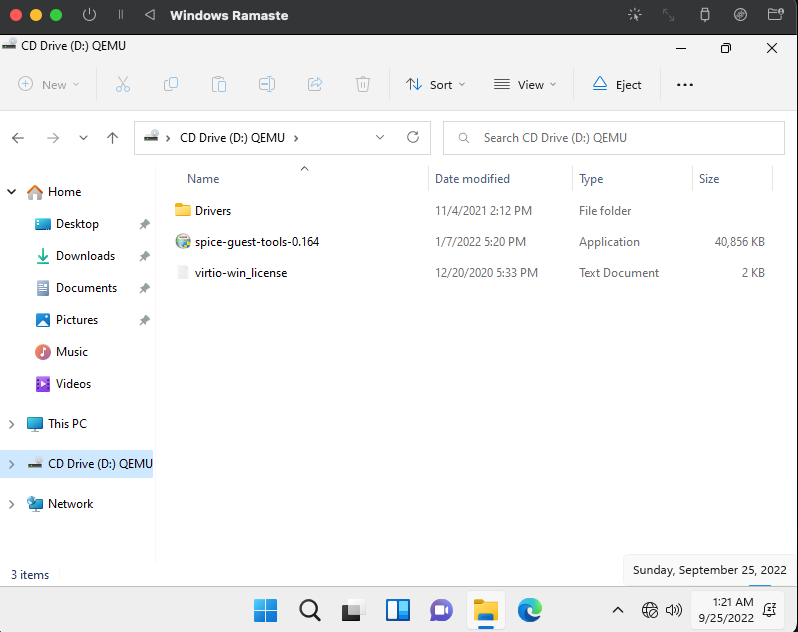Open taskbar Search magnifier

click(309, 610)
